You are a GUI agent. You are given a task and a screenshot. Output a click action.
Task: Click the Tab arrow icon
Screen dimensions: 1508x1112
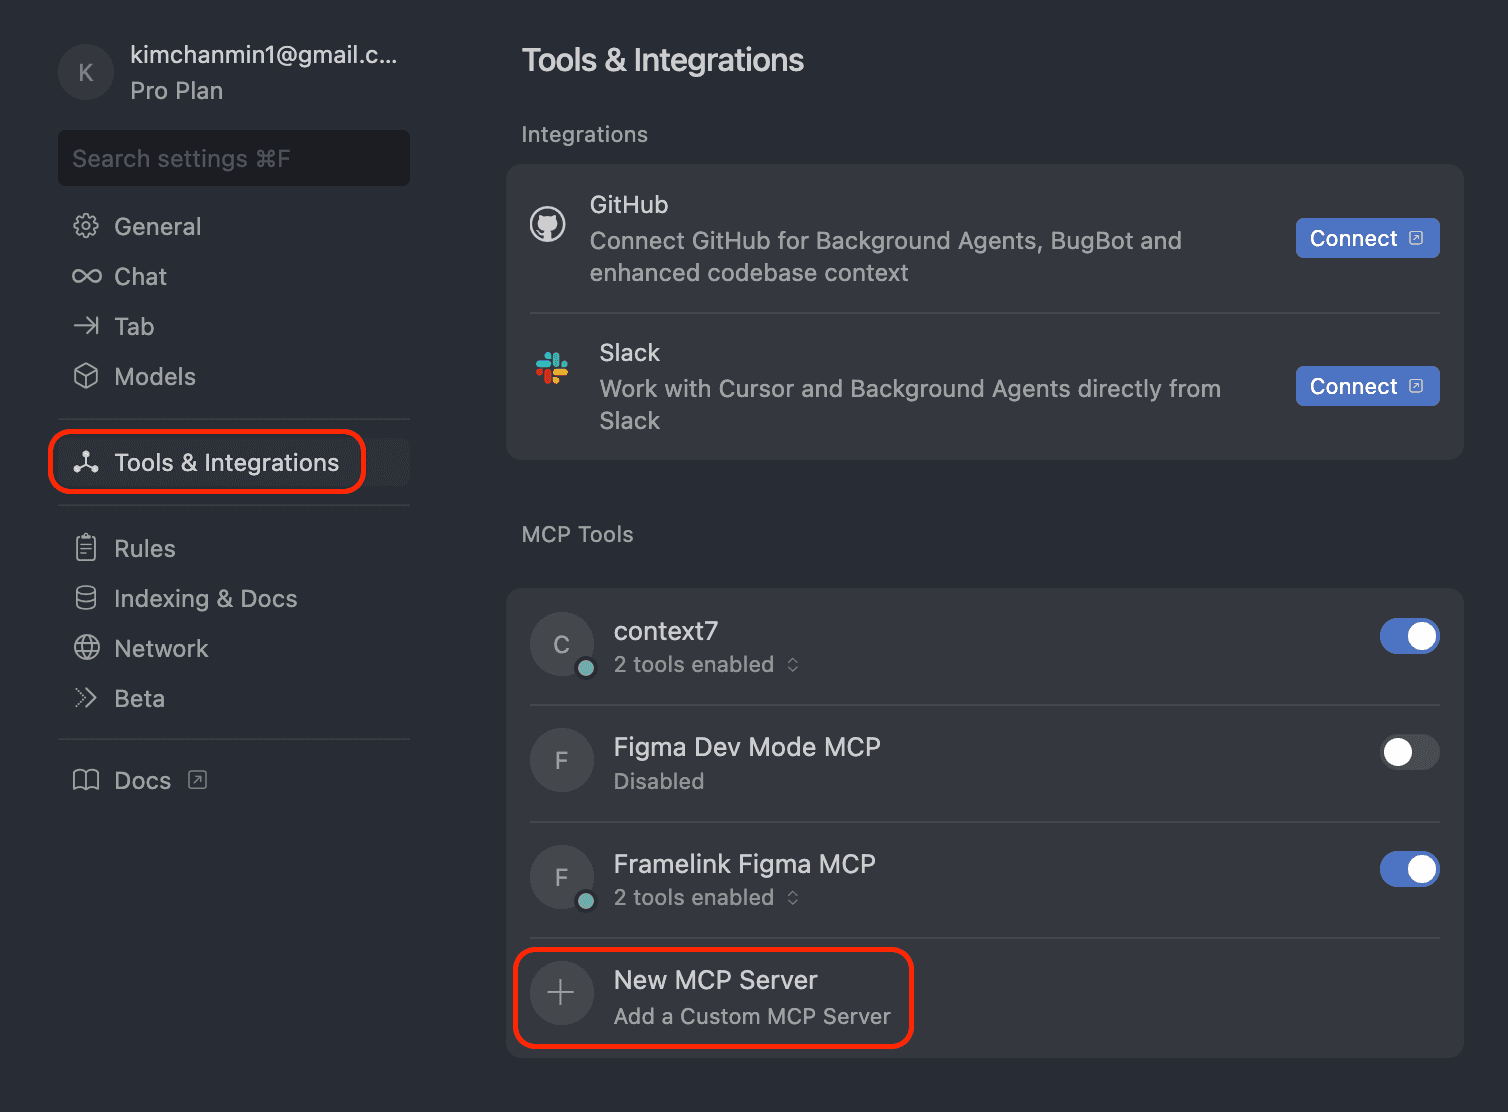click(x=86, y=326)
